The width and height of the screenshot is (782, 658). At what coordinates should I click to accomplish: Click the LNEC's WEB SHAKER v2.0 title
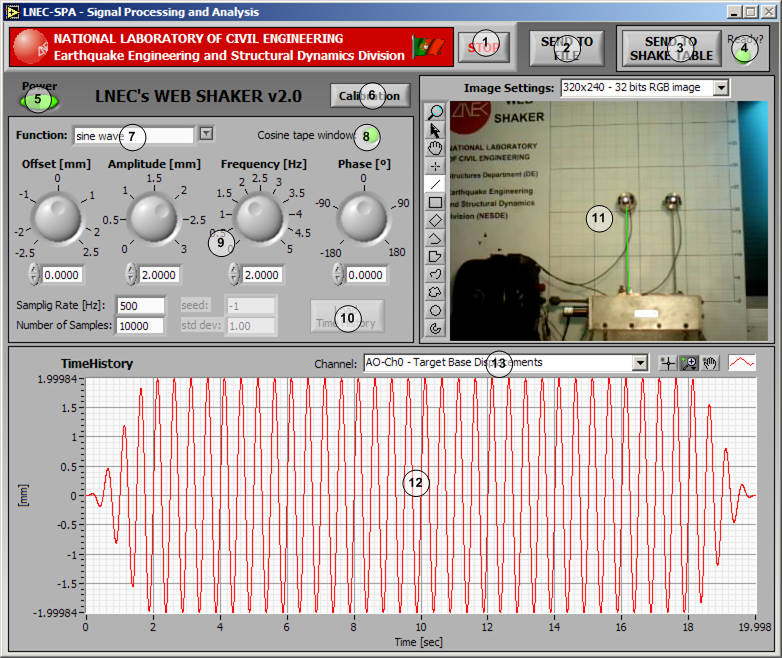[x=198, y=96]
